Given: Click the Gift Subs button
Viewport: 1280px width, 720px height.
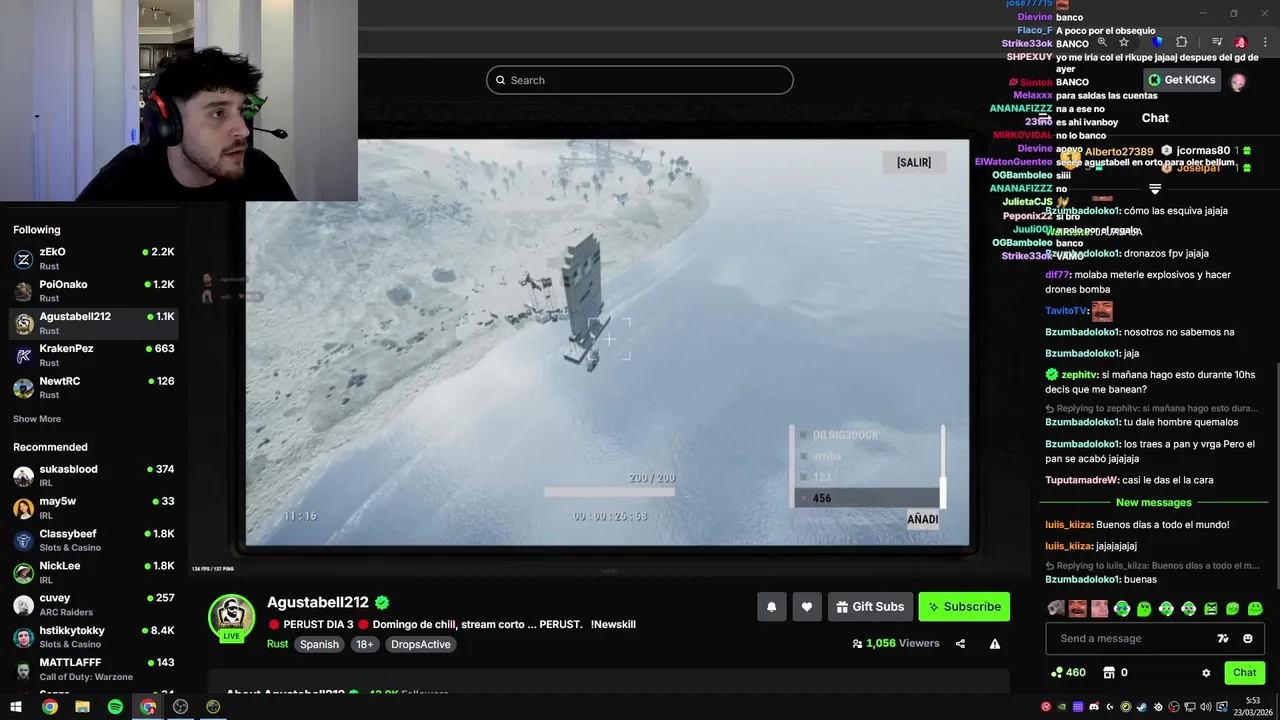Looking at the screenshot, I should [870, 607].
